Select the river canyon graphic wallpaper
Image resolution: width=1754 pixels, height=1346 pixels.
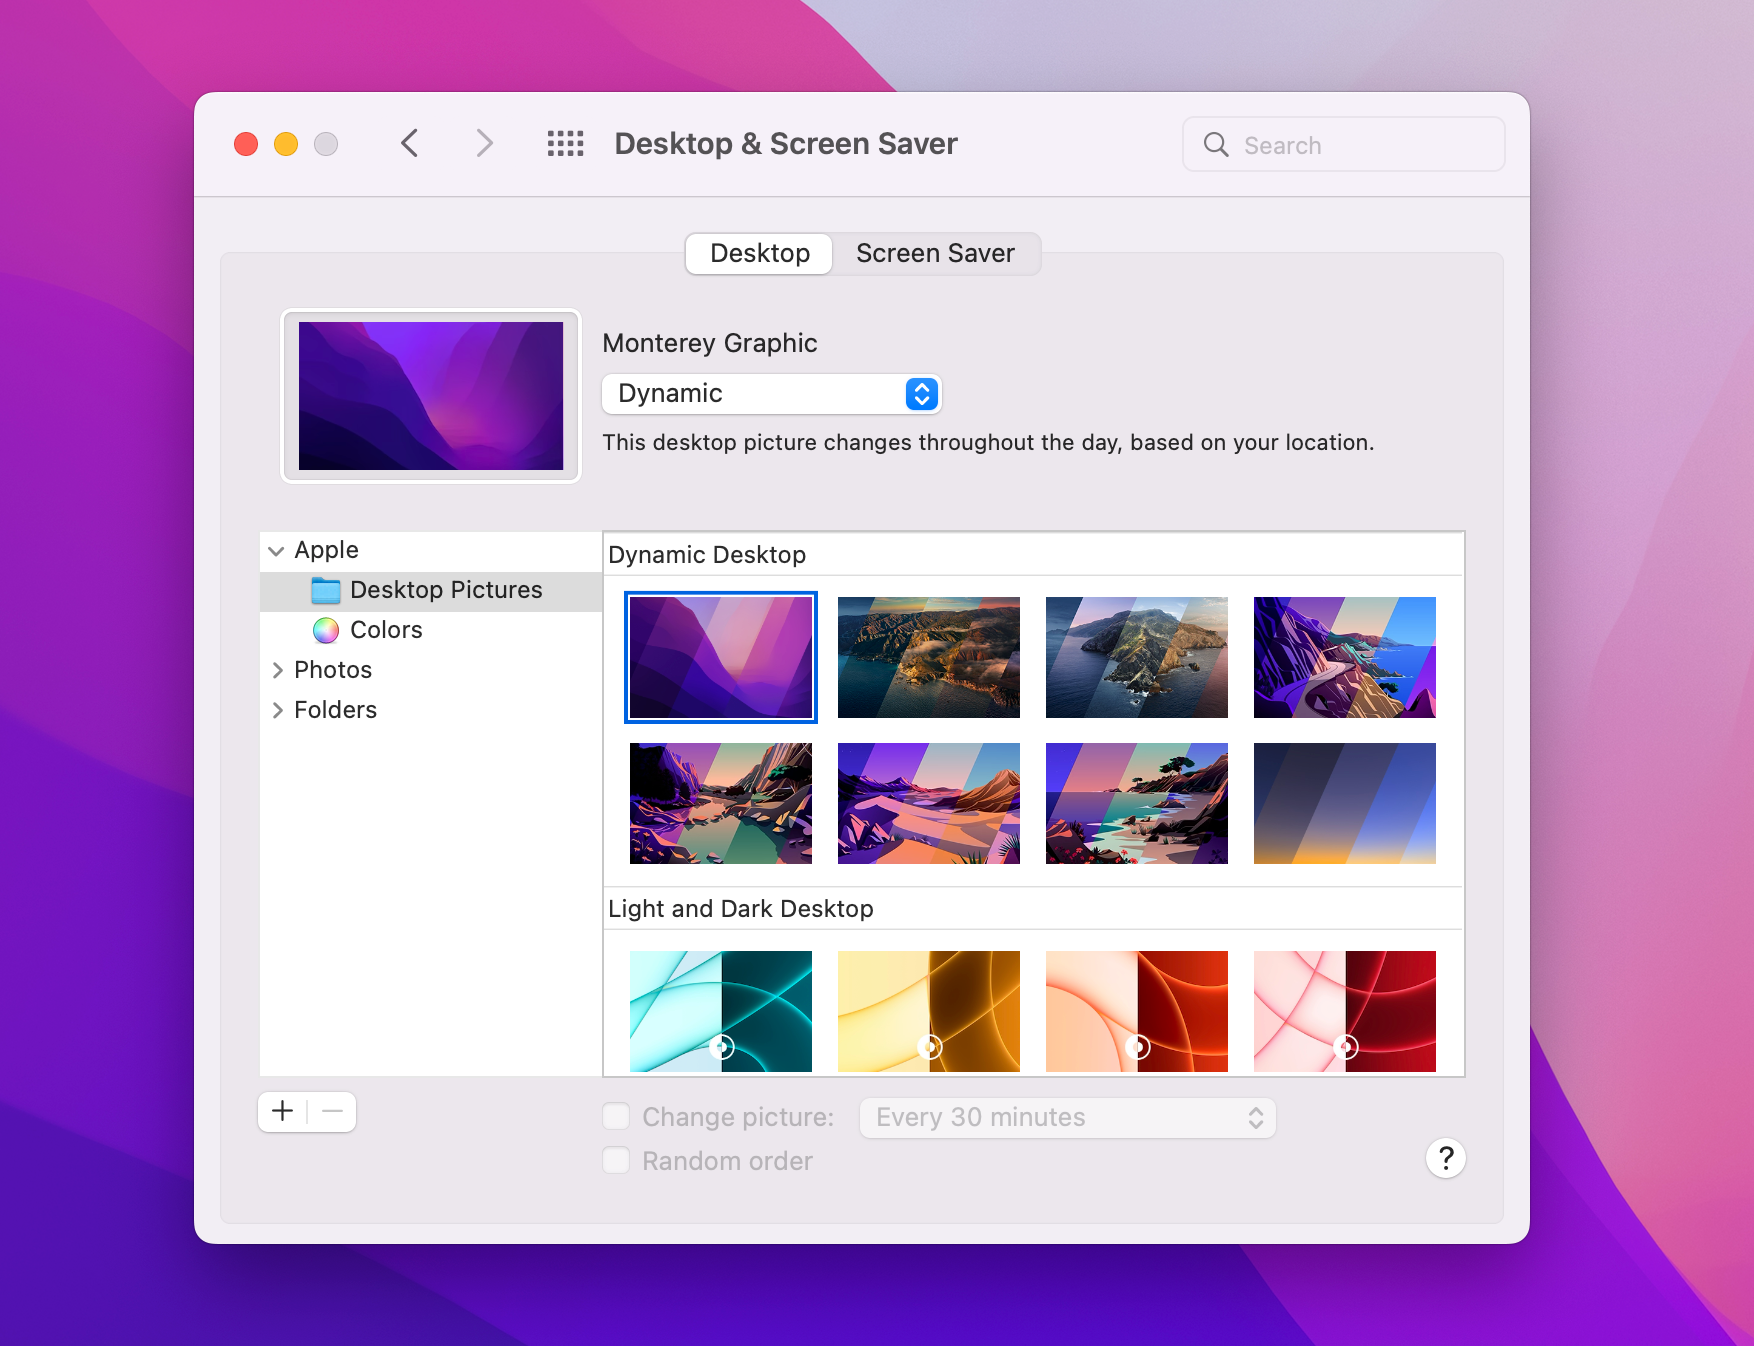pos(721,803)
